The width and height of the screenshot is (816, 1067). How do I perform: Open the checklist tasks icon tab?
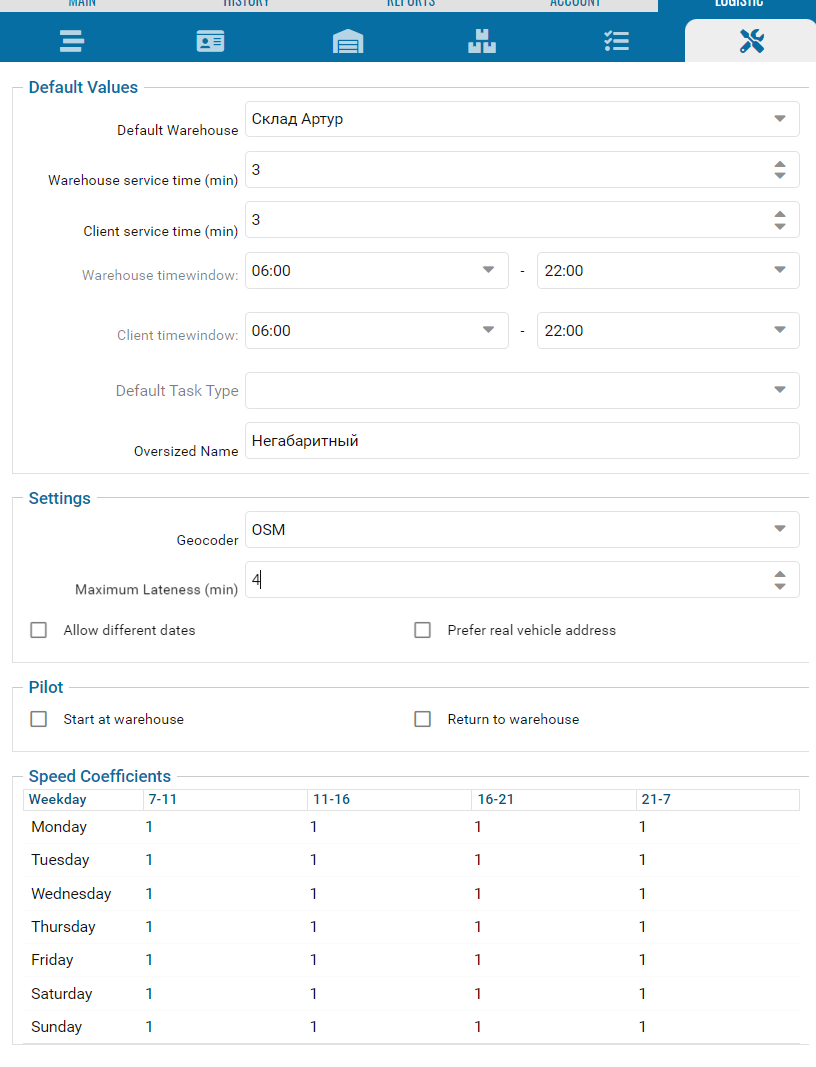[616, 41]
